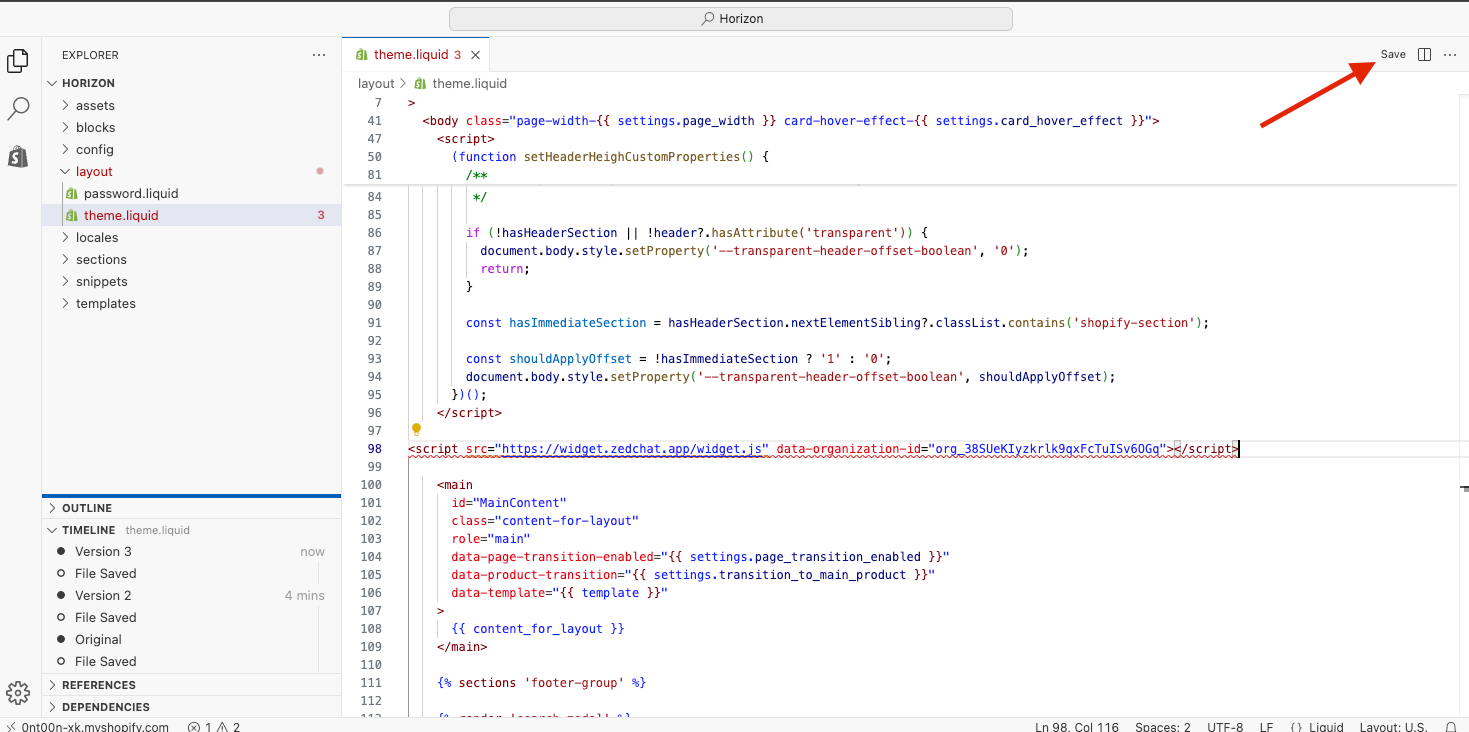This screenshot has width=1469, height=732.
Task: Collapse the layout folder
Action: pyautogui.click(x=94, y=171)
